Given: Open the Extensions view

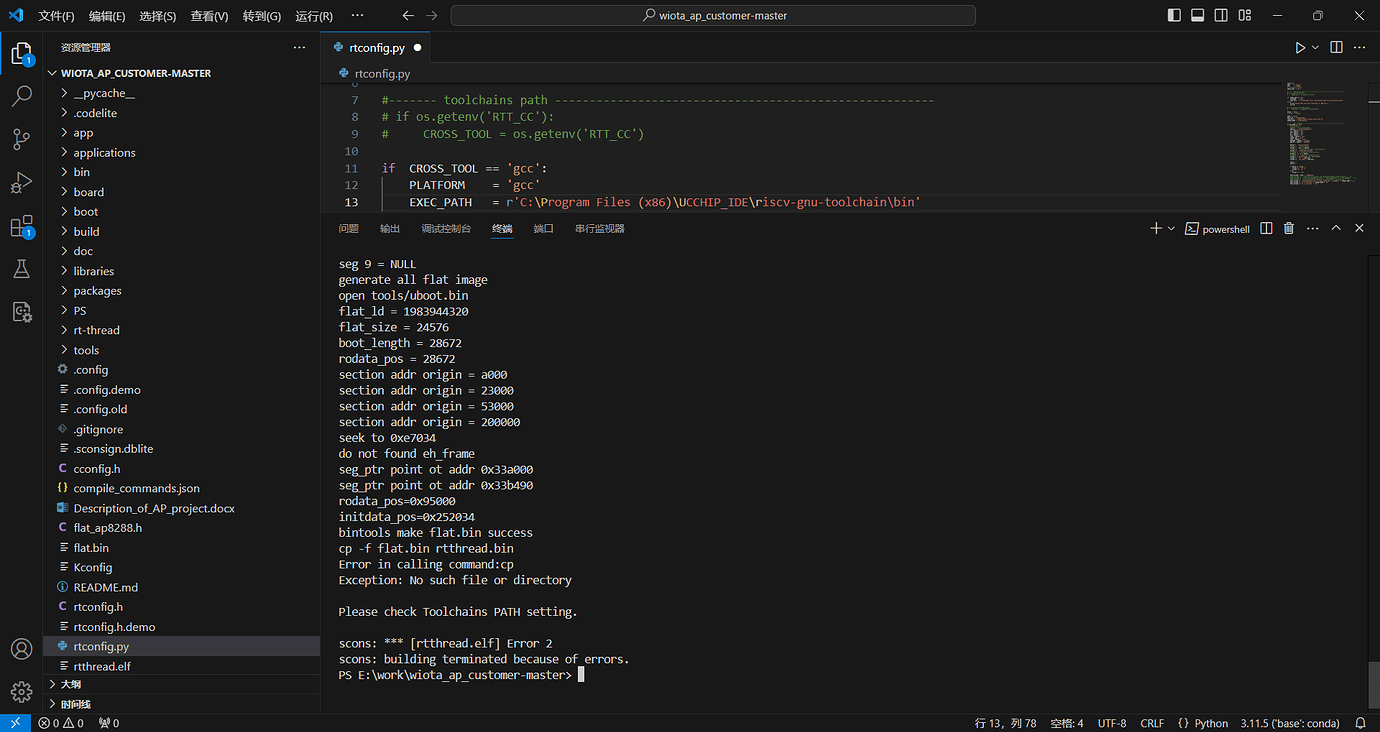Looking at the screenshot, I should 21,227.
